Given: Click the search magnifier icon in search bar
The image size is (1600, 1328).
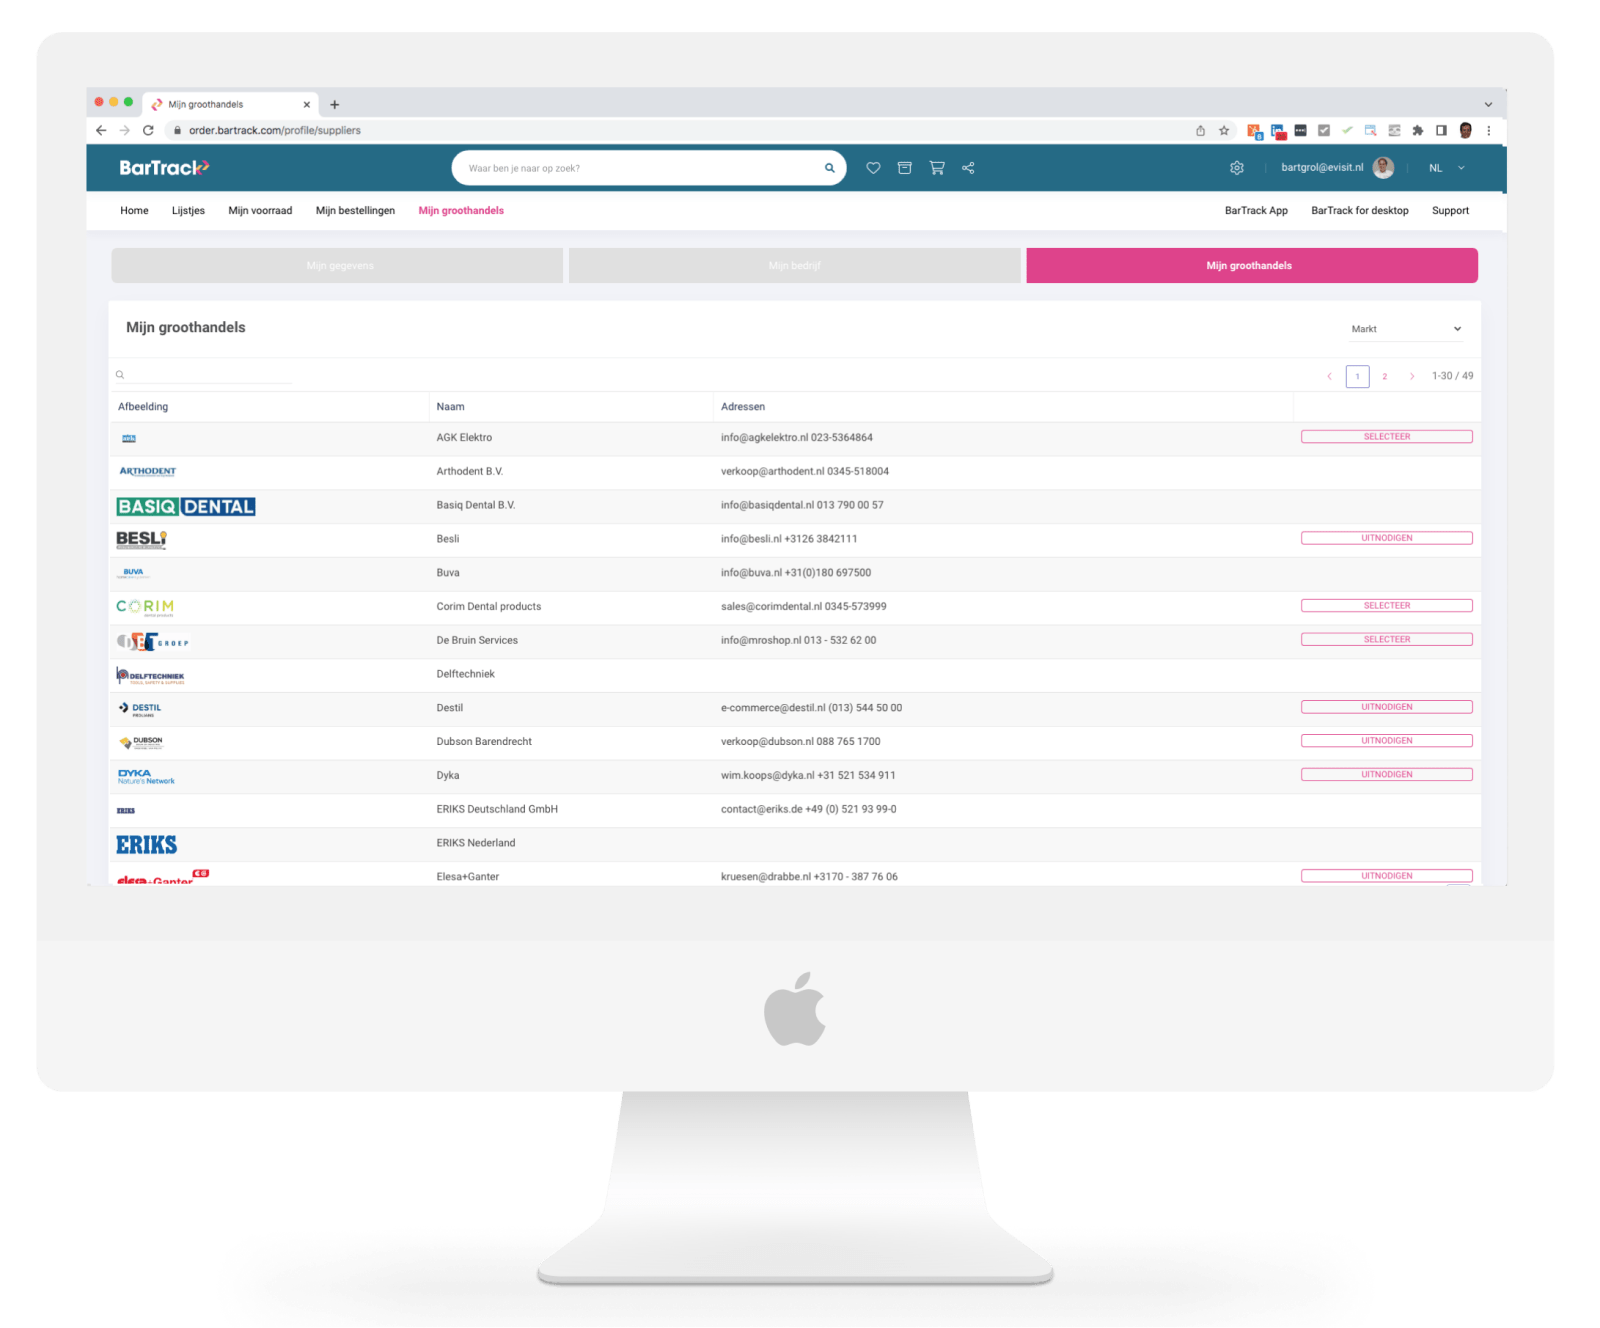Looking at the screenshot, I should click(x=829, y=168).
